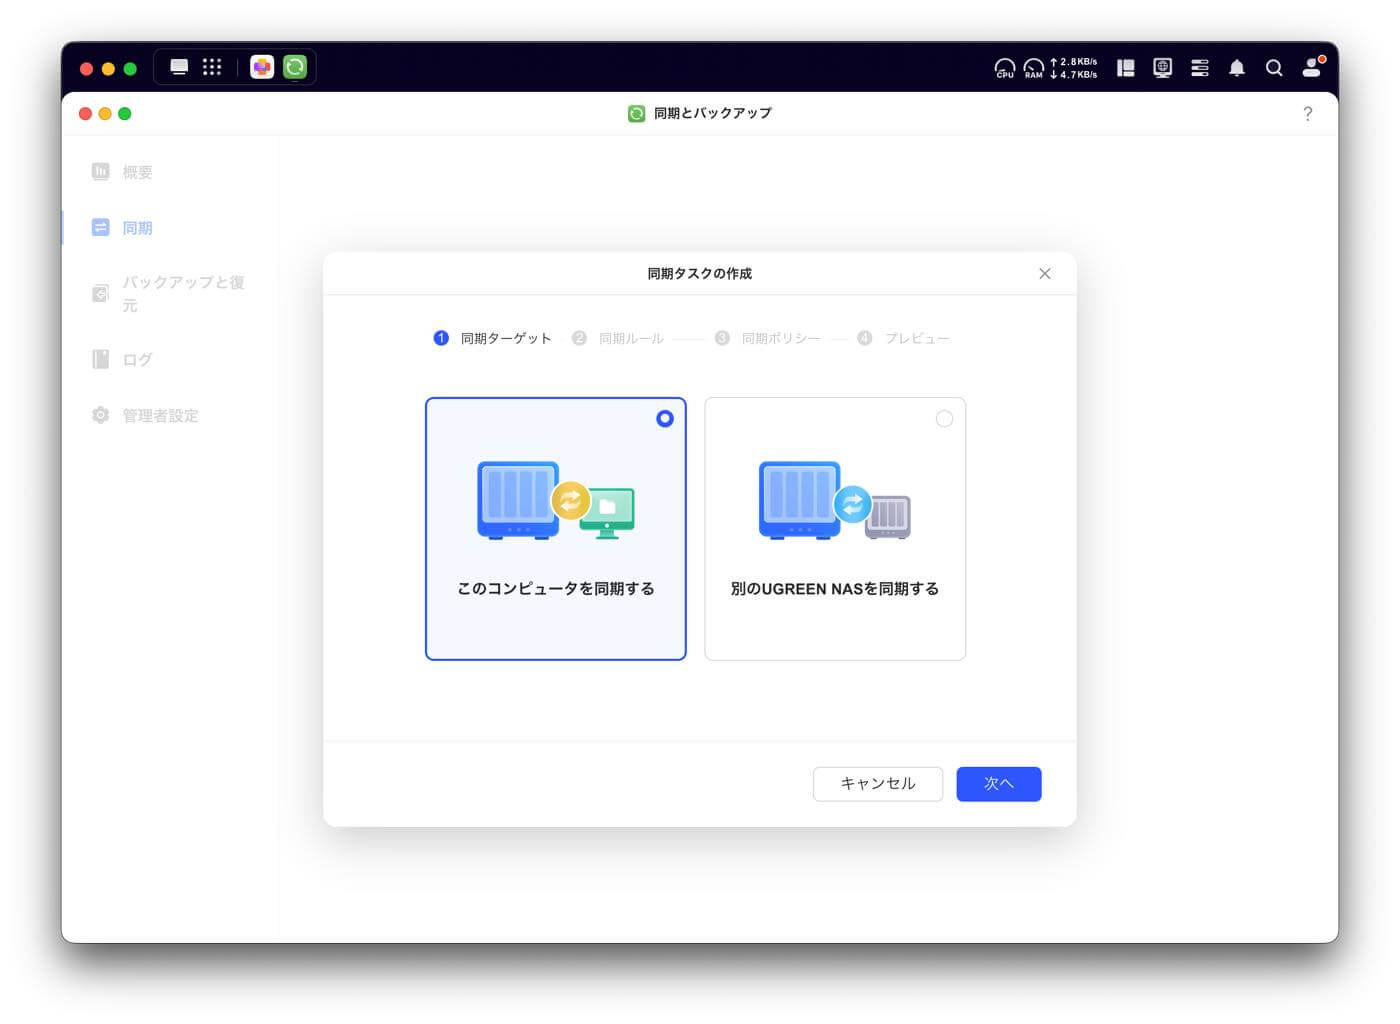Open the desktop view icon in top bar
Viewport: 1400px width, 1024px height.
179,67
